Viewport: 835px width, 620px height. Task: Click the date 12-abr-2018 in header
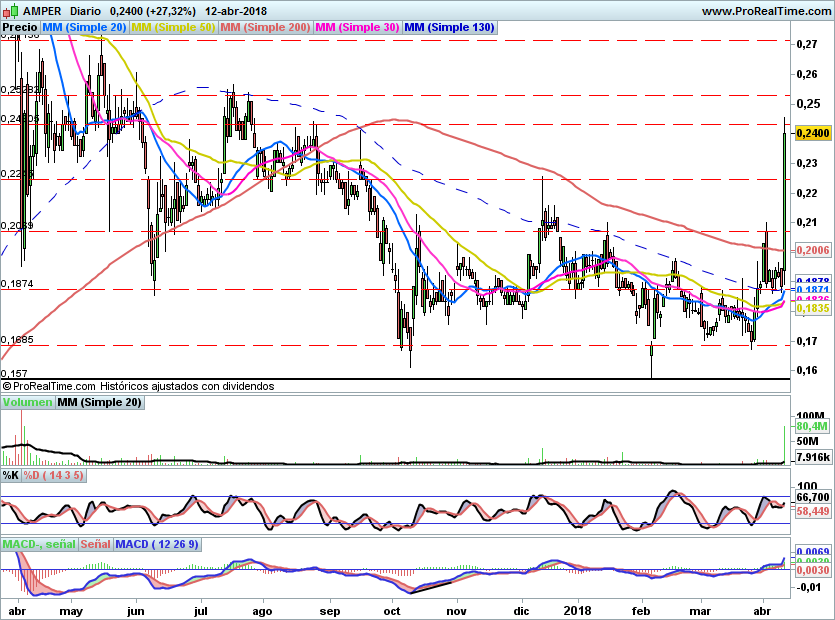(236, 11)
